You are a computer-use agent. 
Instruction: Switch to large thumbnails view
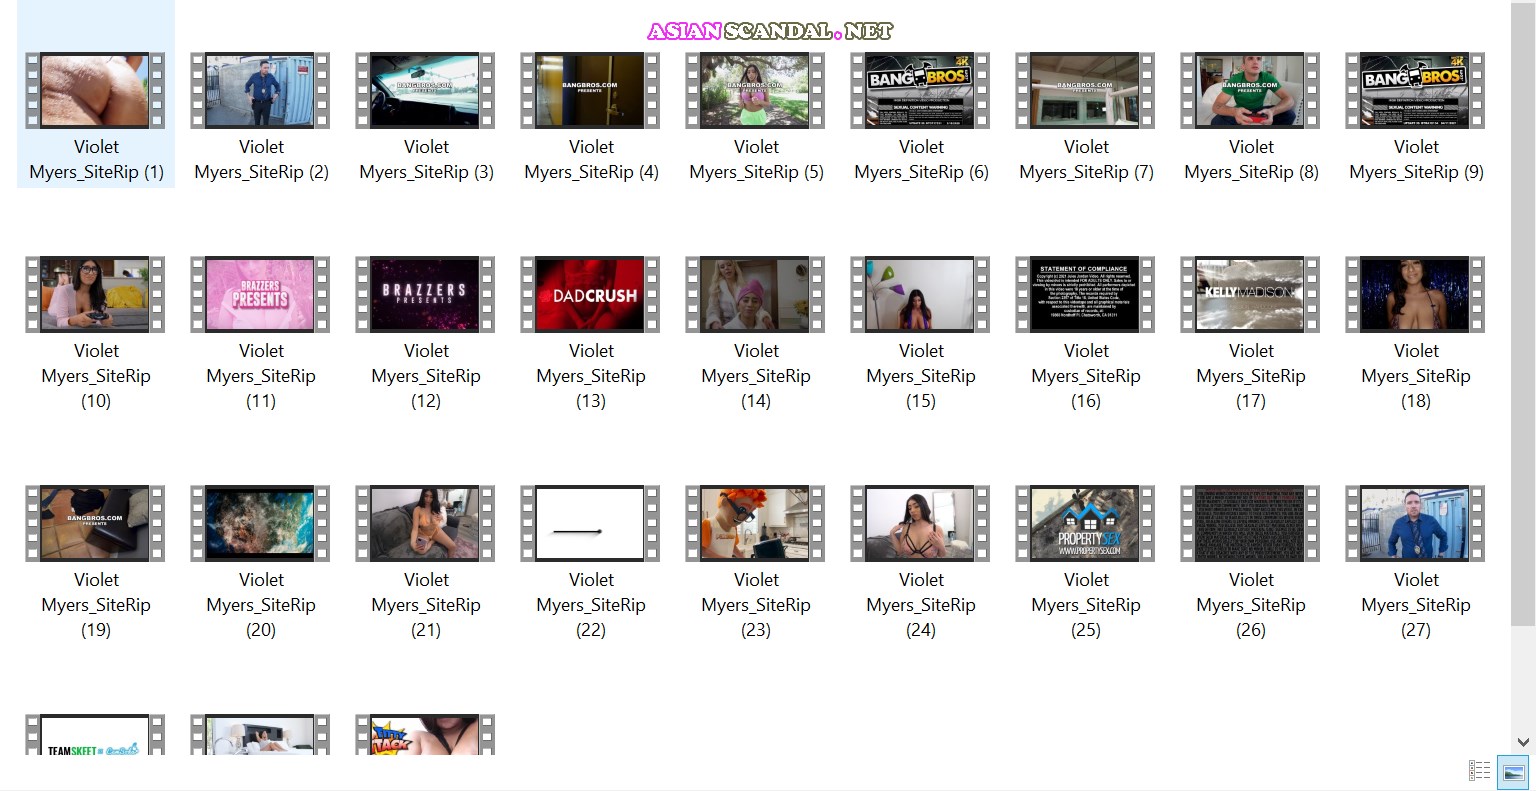pyautogui.click(x=1514, y=770)
